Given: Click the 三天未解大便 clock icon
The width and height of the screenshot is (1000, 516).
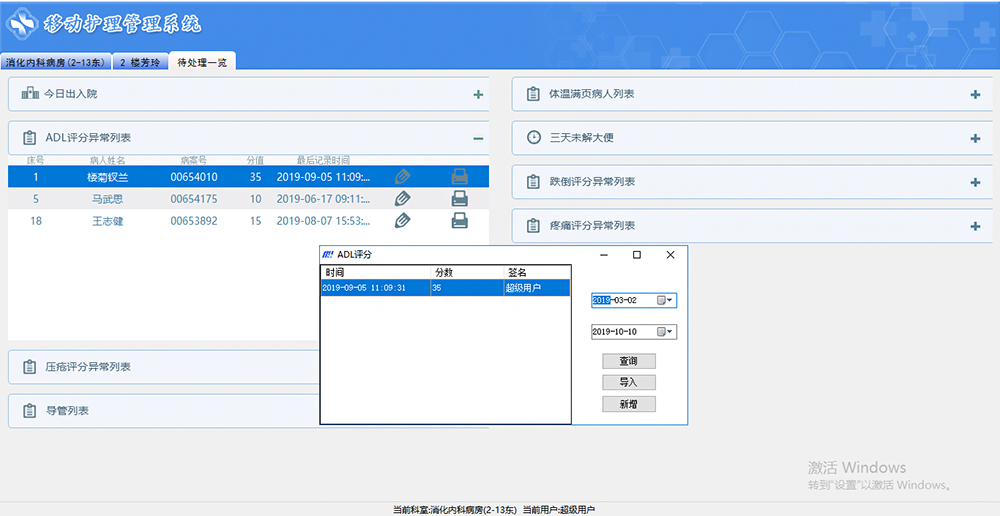Looking at the screenshot, I should (533, 138).
